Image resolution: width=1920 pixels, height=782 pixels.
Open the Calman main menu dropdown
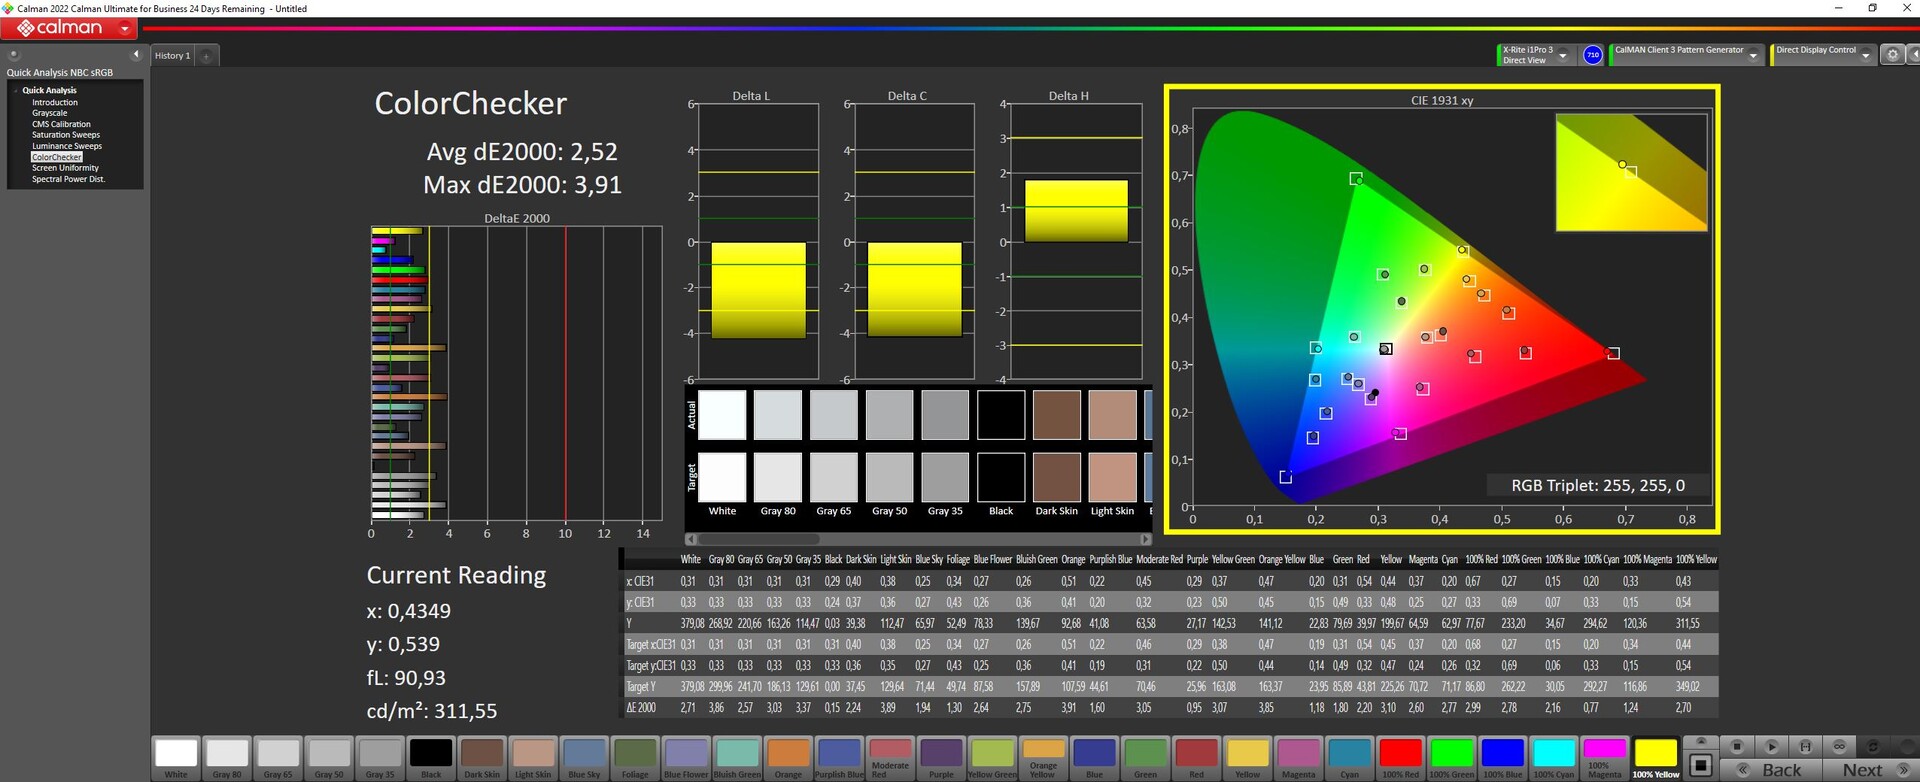(x=125, y=29)
